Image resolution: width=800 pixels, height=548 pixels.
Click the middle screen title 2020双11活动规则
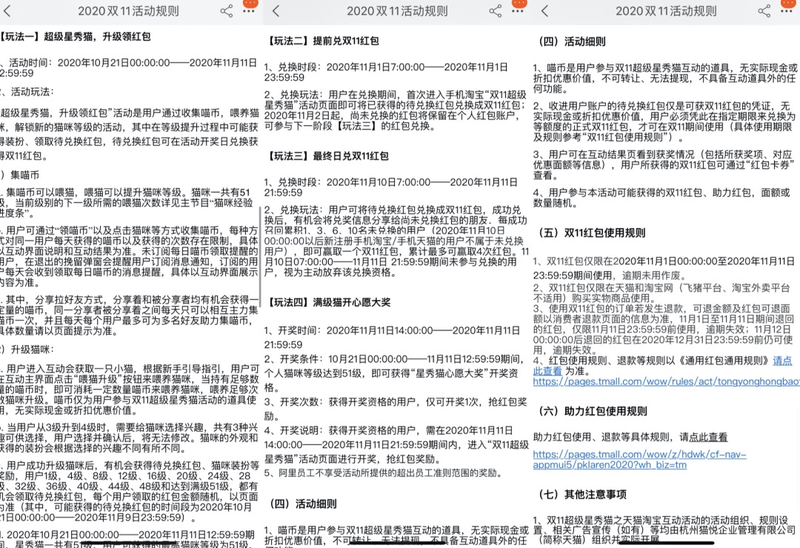[397, 11]
